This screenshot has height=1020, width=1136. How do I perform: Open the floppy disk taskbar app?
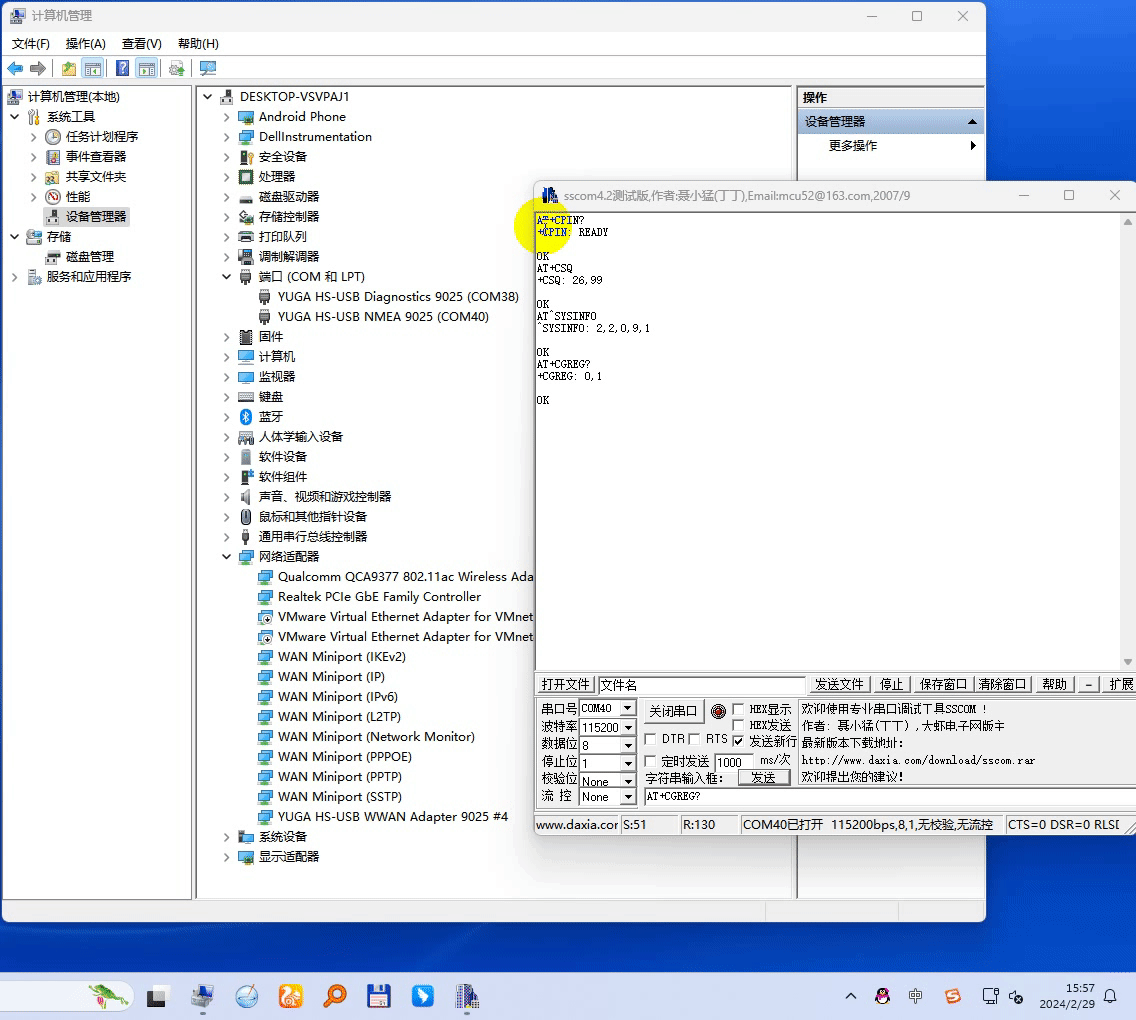[x=379, y=996]
